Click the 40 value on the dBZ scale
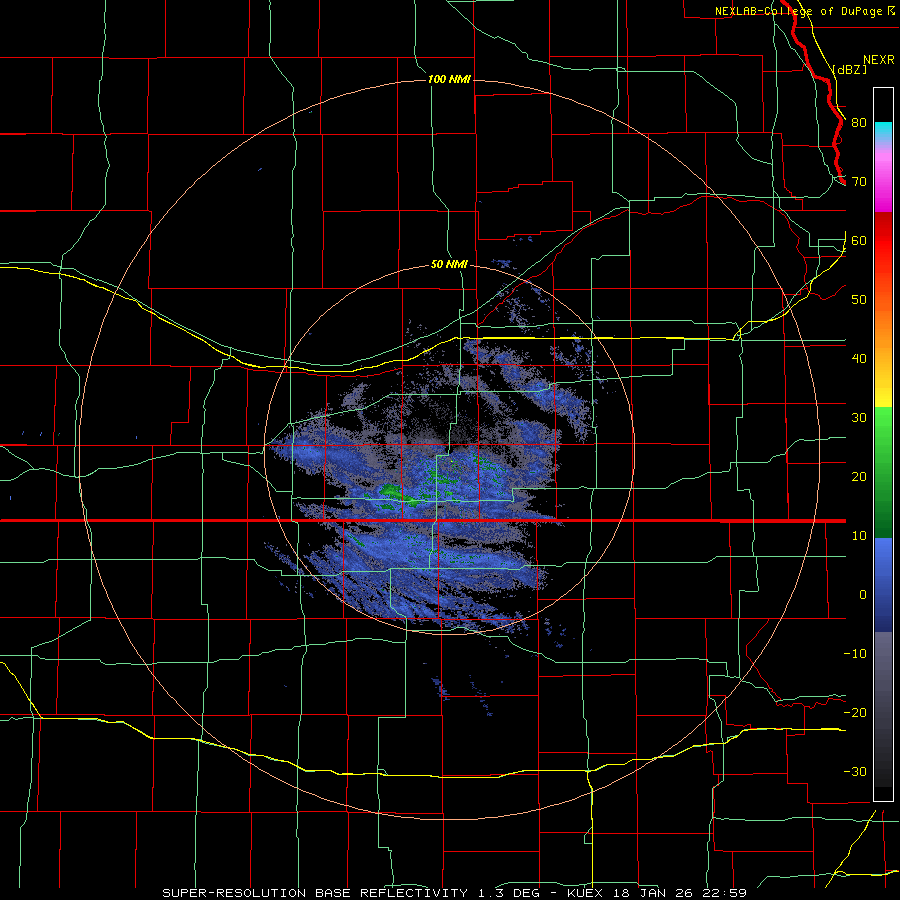Image resolution: width=900 pixels, height=900 pixels. tap(859, 358)
